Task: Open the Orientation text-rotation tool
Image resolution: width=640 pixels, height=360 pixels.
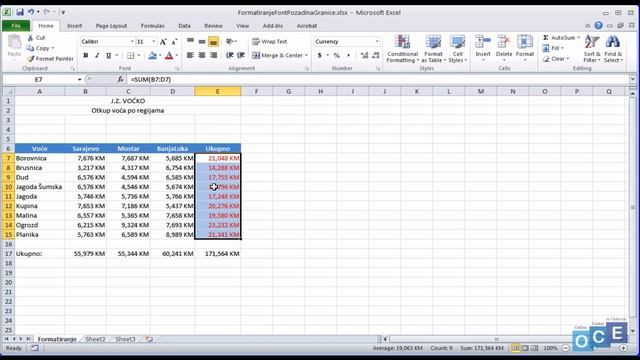Action: pyautogui.click(x=231, y=41)
